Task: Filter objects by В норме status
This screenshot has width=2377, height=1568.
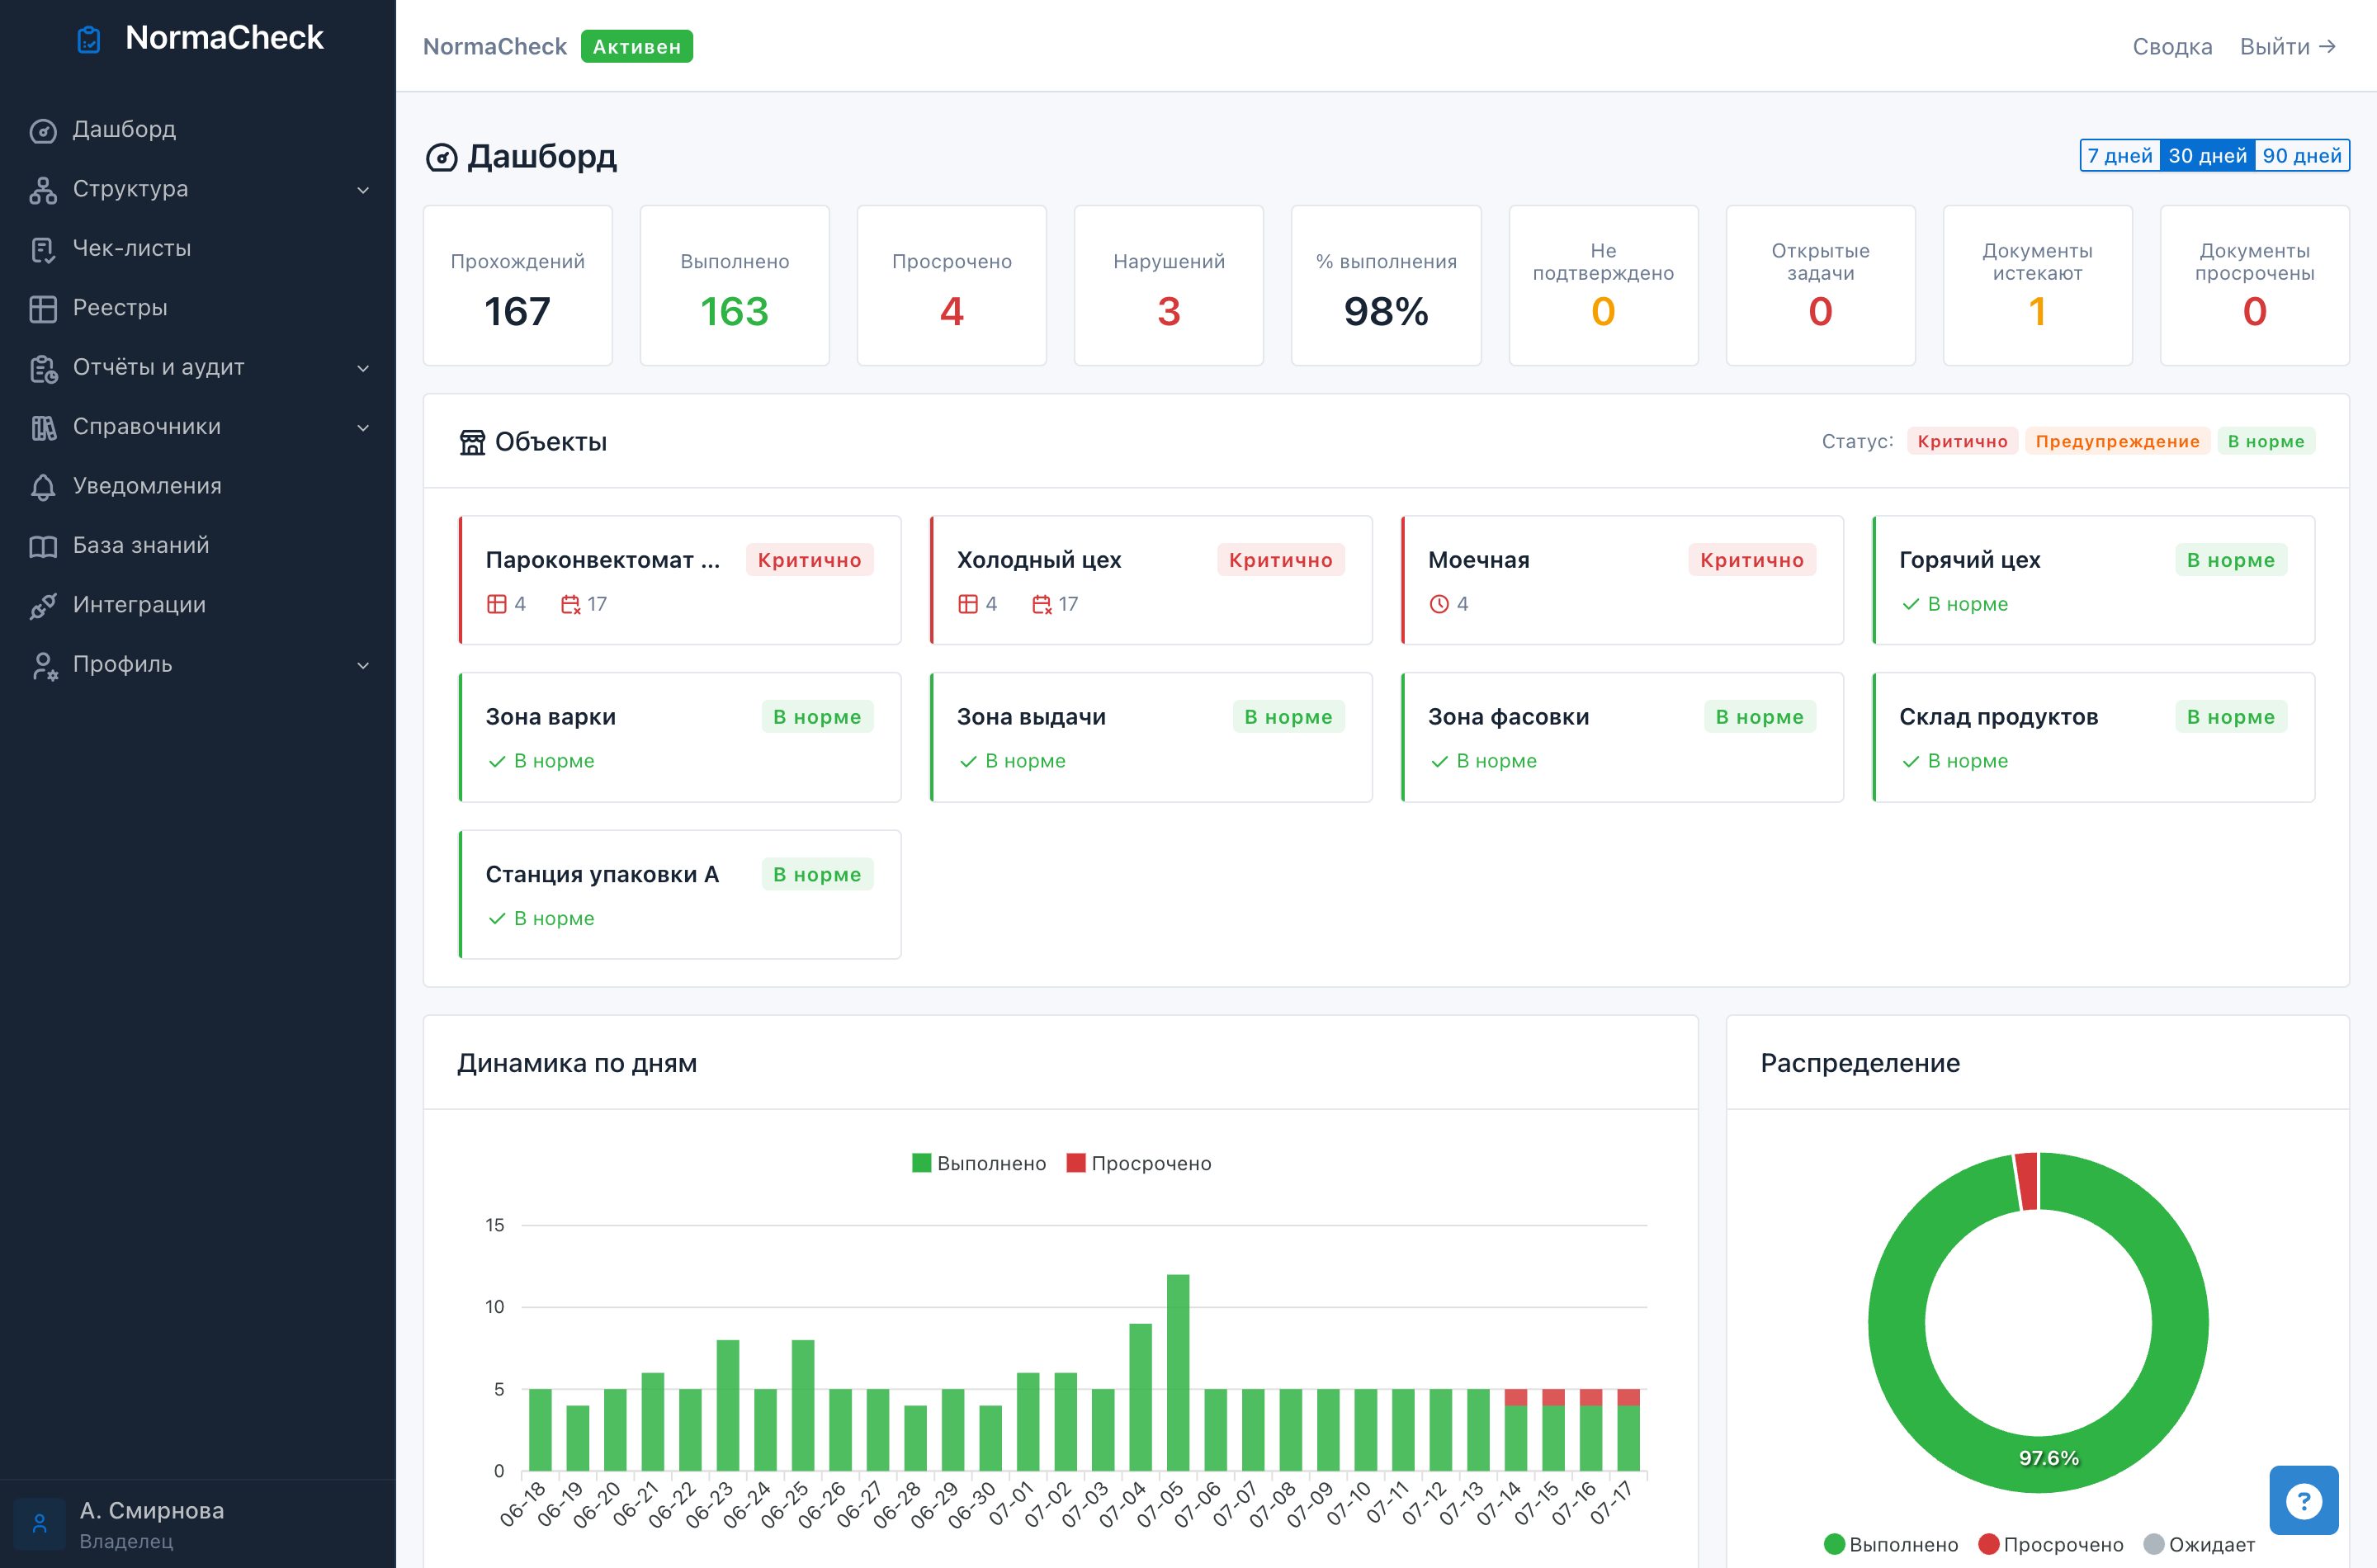Action: (x=2266, y=442)
